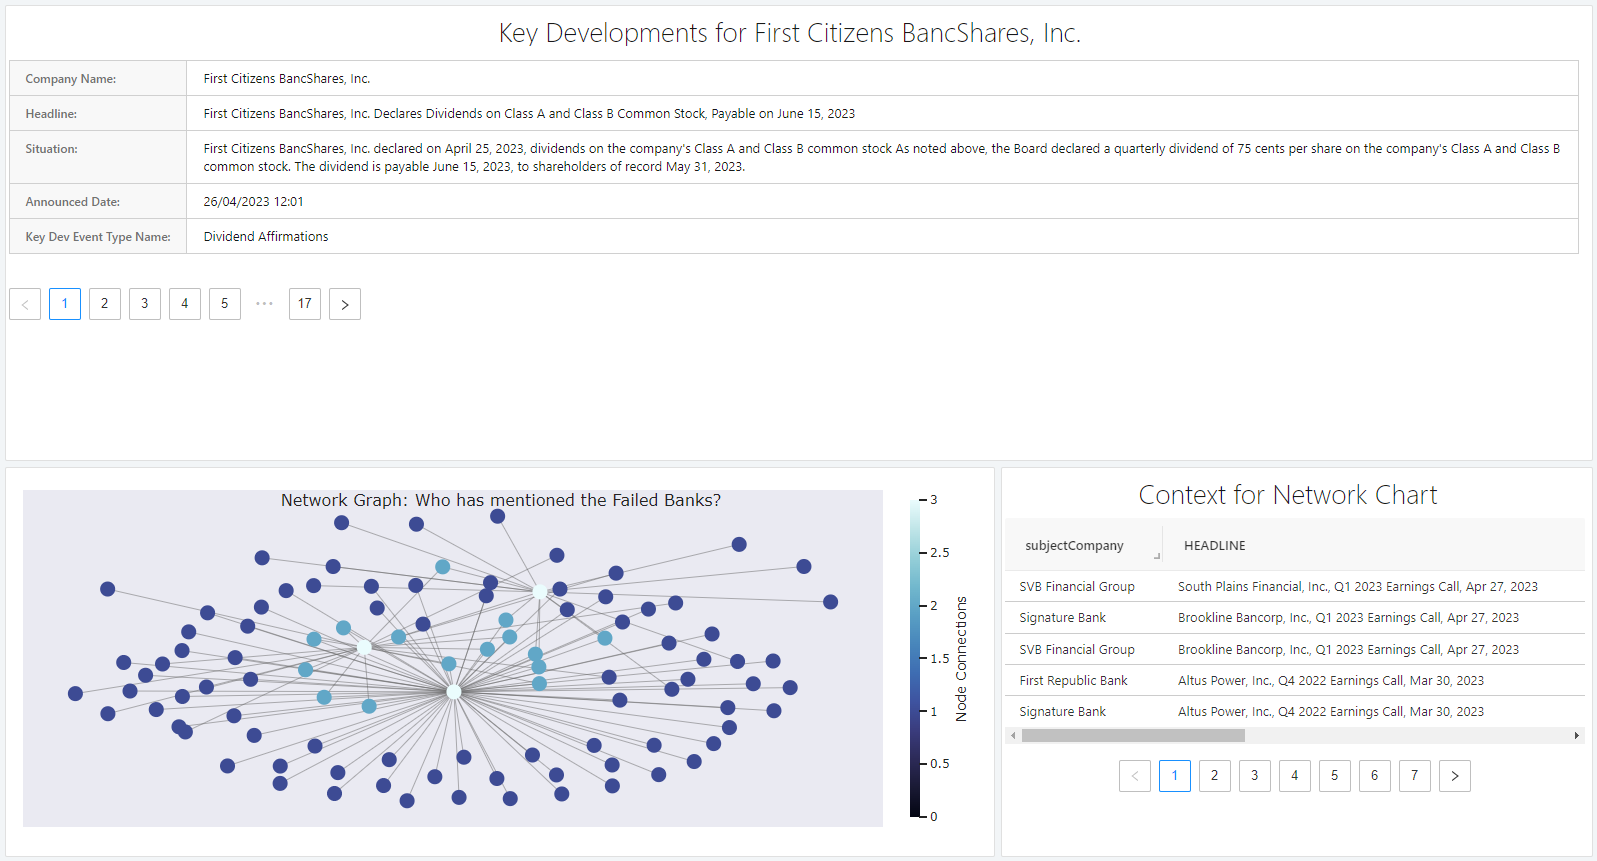Go to next page of Context table

1454,776
